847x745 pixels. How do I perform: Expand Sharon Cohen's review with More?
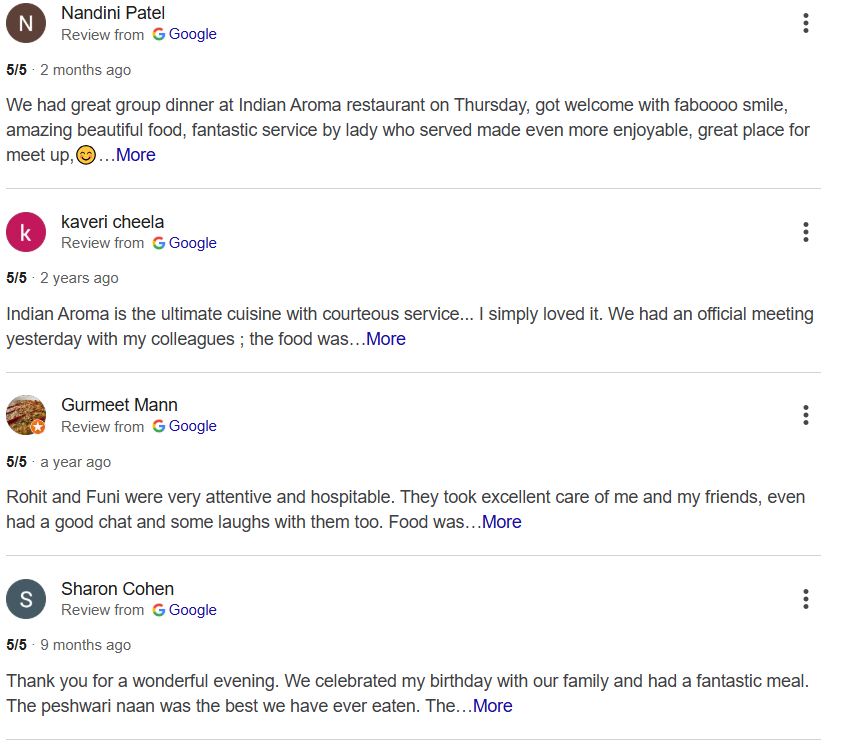point(492,706)
